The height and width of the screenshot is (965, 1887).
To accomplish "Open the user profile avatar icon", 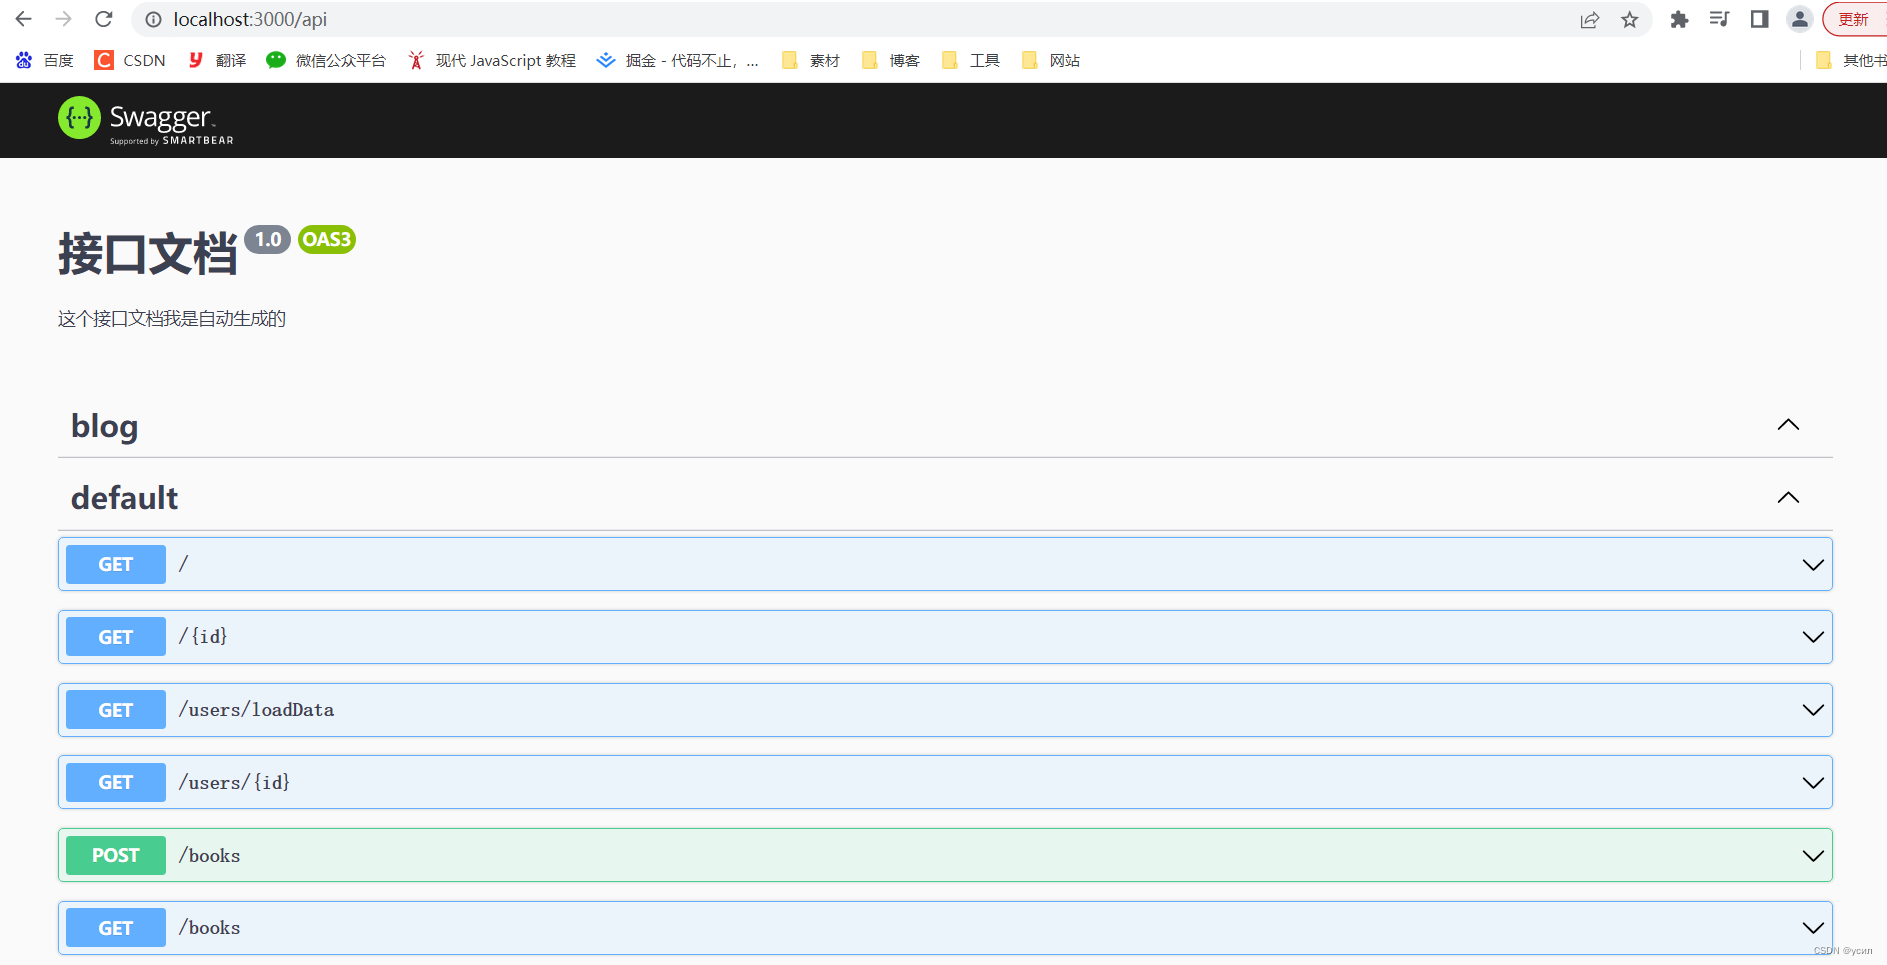I will (x=1800, y=19).
